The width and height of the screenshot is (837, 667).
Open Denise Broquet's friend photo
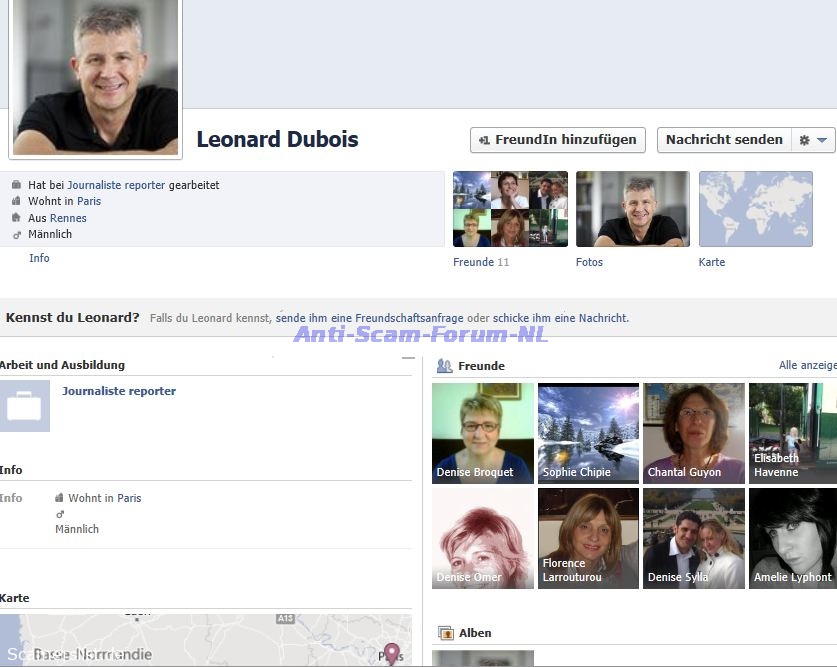click(x=482, y=433)
